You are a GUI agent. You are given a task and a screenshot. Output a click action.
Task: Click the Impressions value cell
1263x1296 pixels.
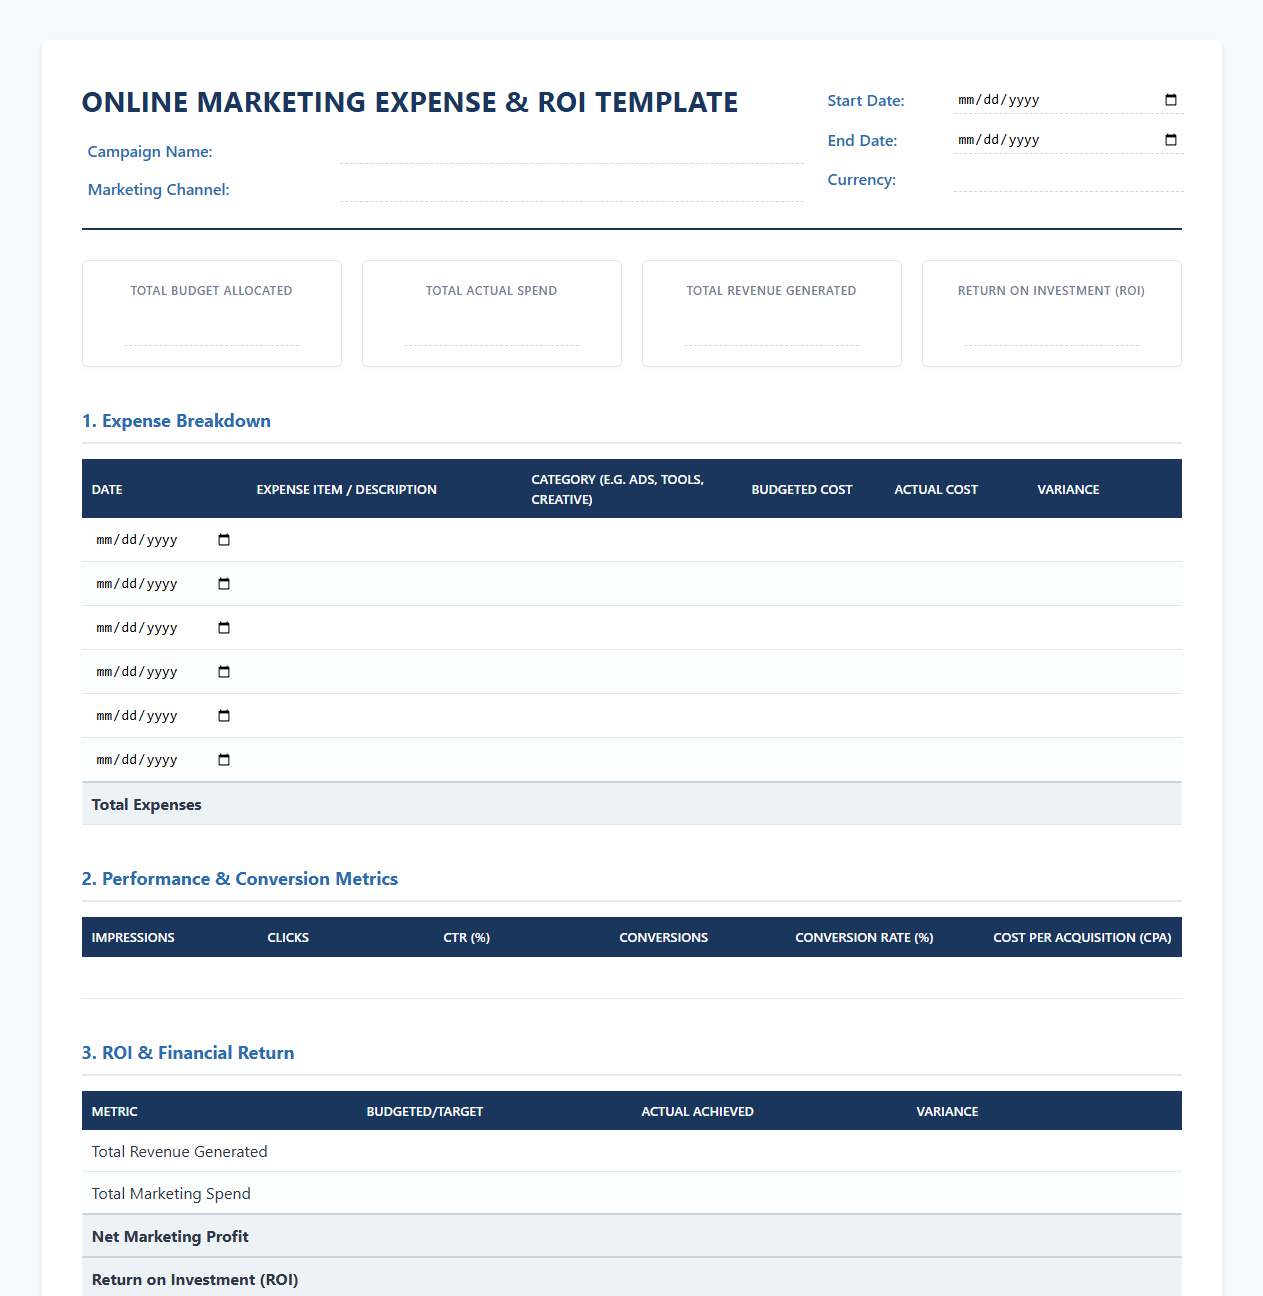tap(170, 978)
